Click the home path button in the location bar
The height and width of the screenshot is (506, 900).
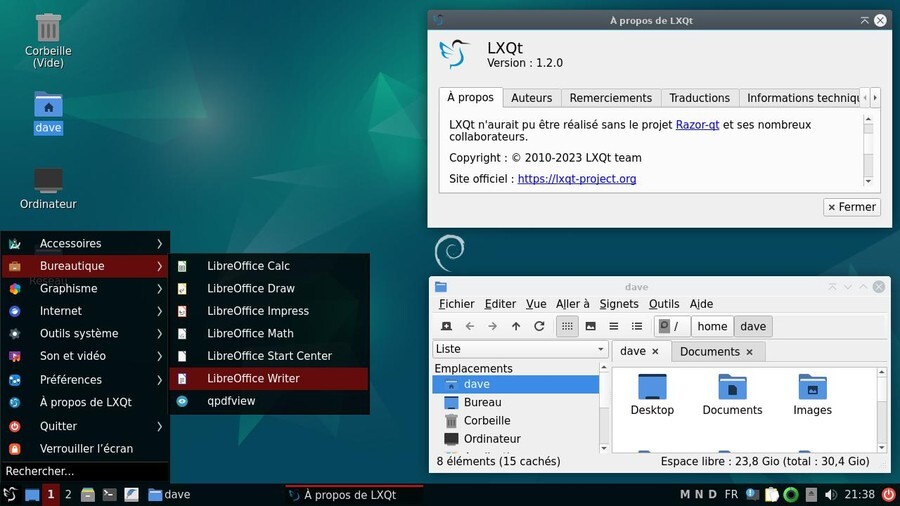(x=712, y=326)
